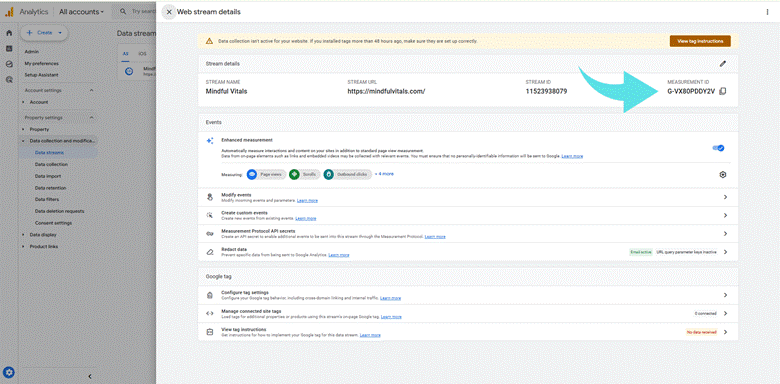Open Configure tag settings chevron
The height and width of the screenshot is (384, 780).
[725, 295]
